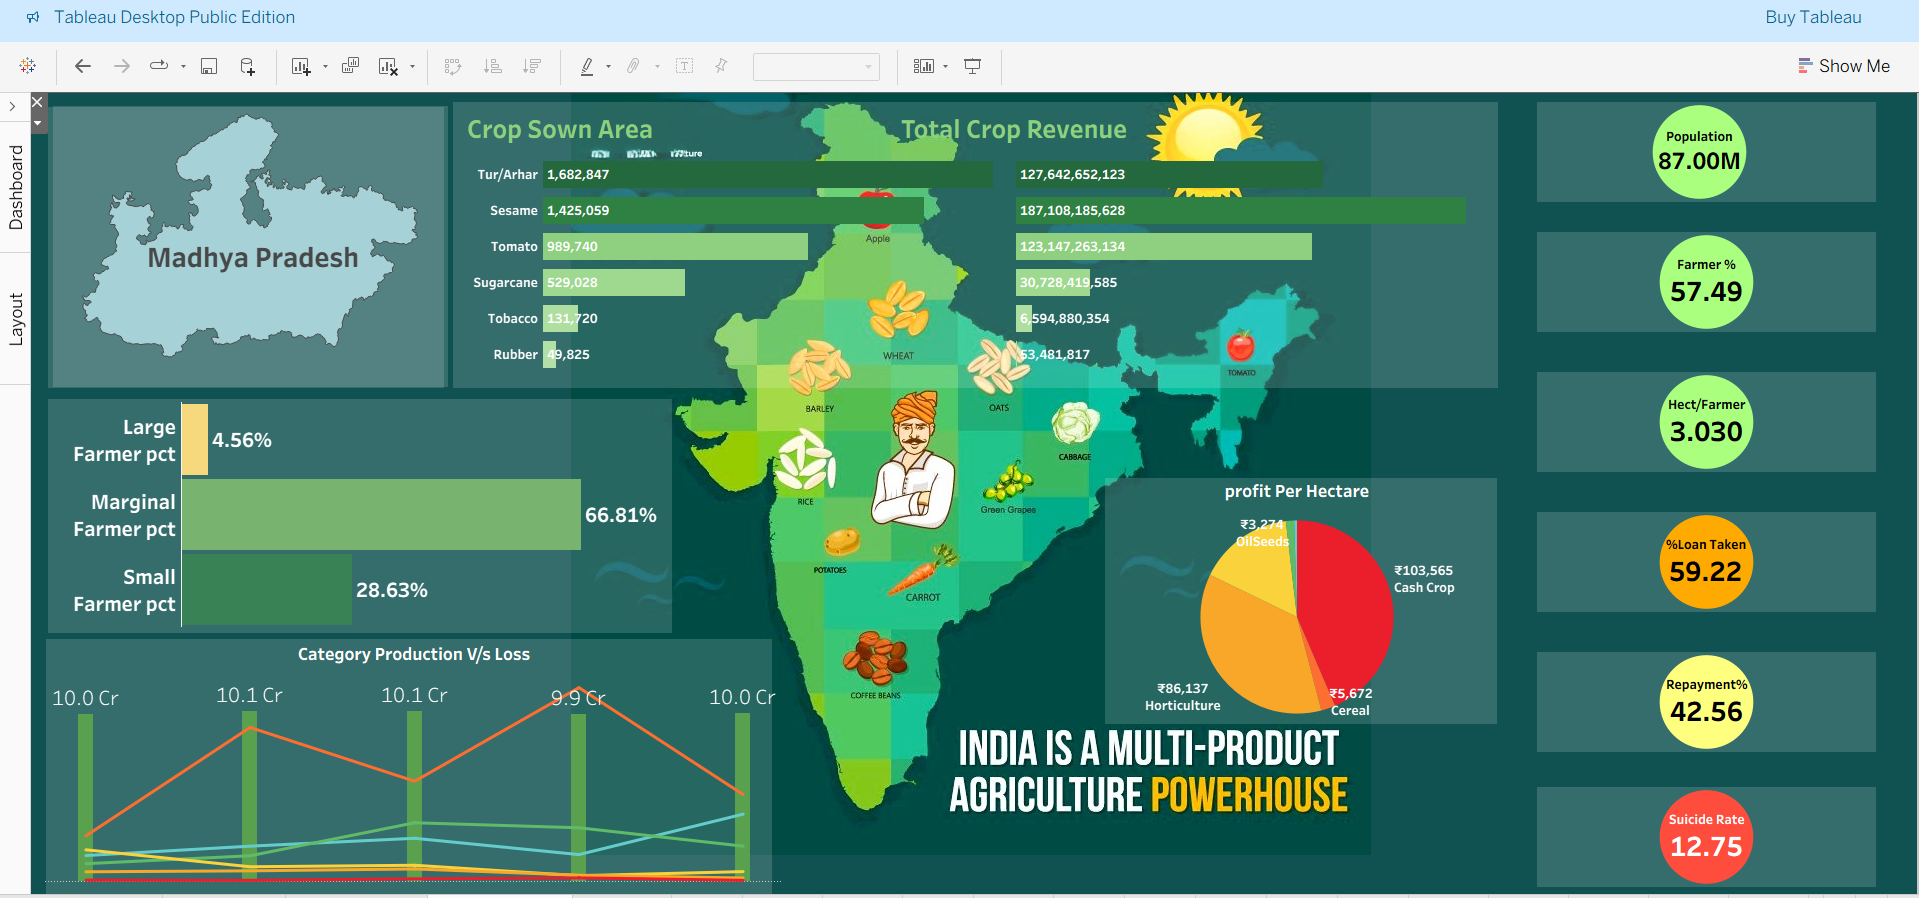Click the Tableau start page logo icon

[x=28, y=66]
